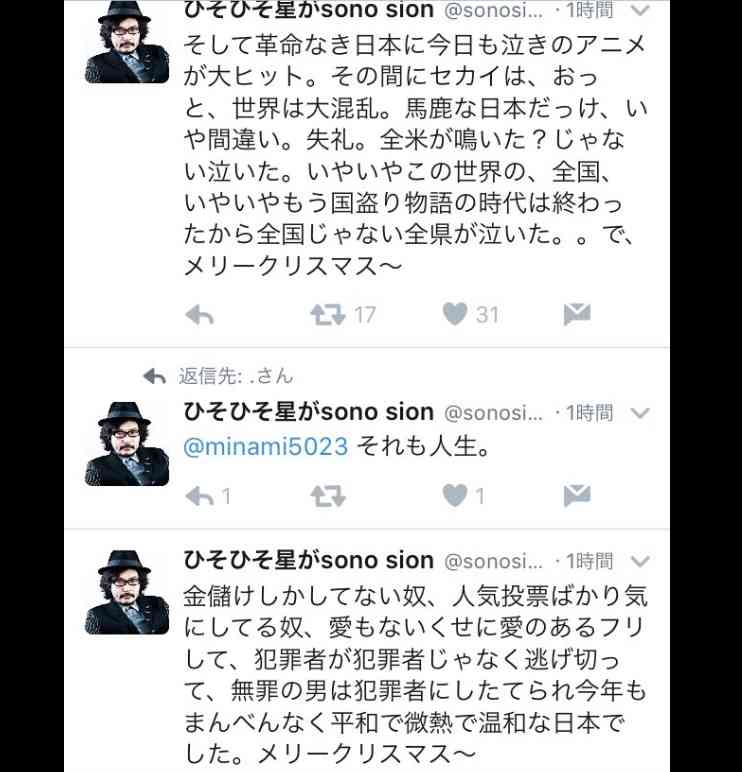Like the tweet with 31 likes
This screenshot has height=772, width=742.
click(454, 314)
